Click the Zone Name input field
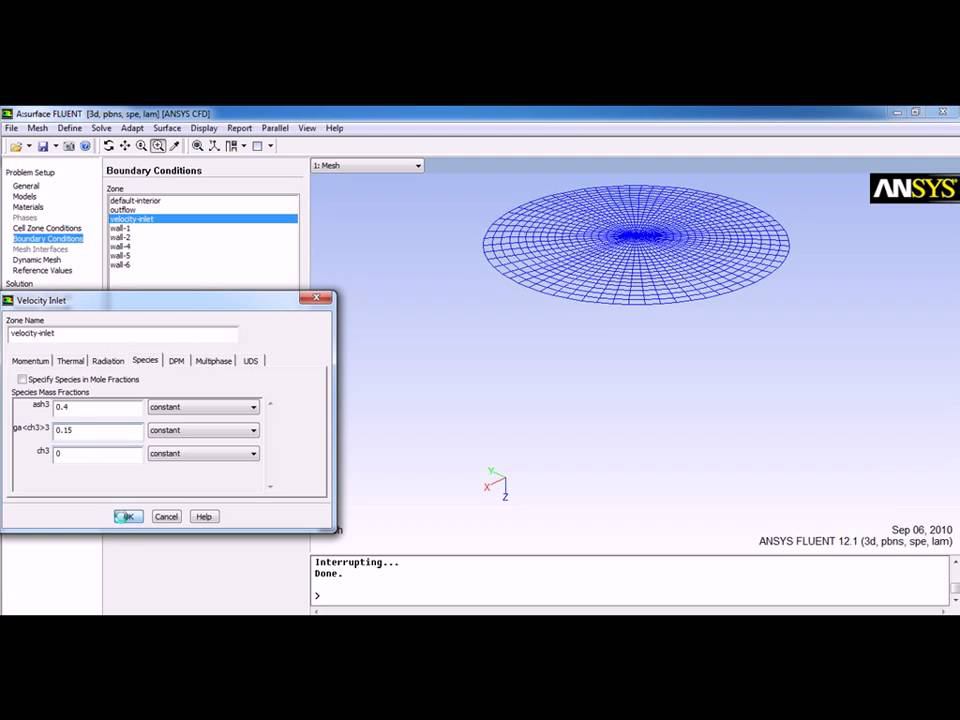Image resolution: width=960 pixels, height=720 pixels. coord(123,334)
